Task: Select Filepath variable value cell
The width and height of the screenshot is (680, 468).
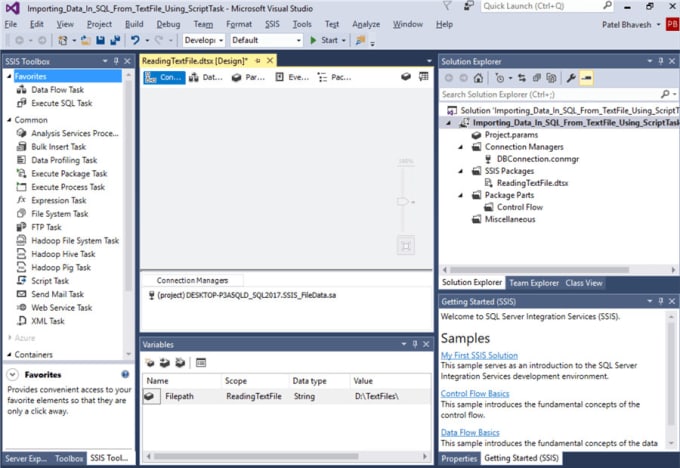Action: click(391, 396)
